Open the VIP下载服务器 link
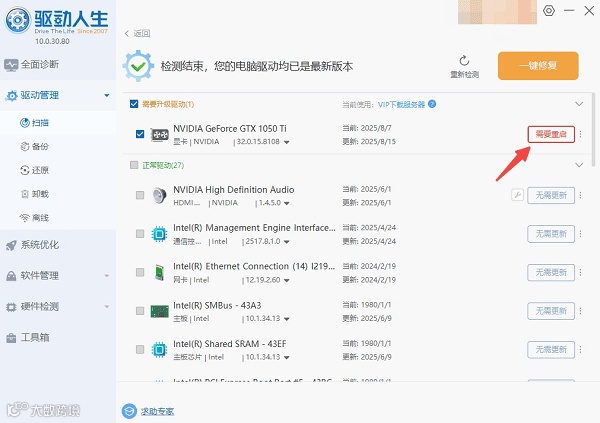 (401, 105)
